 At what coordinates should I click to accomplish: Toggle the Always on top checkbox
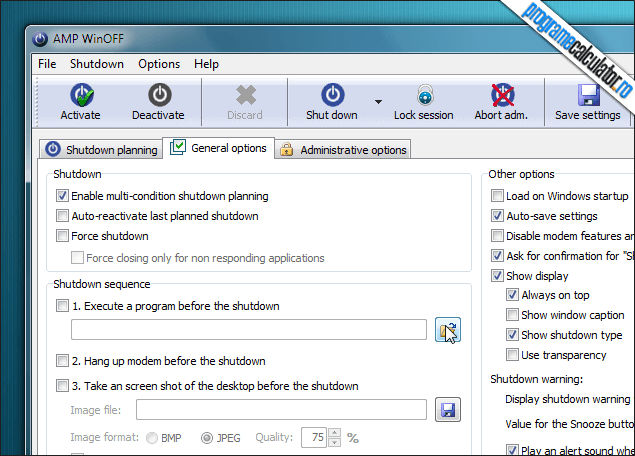point(512,295)
